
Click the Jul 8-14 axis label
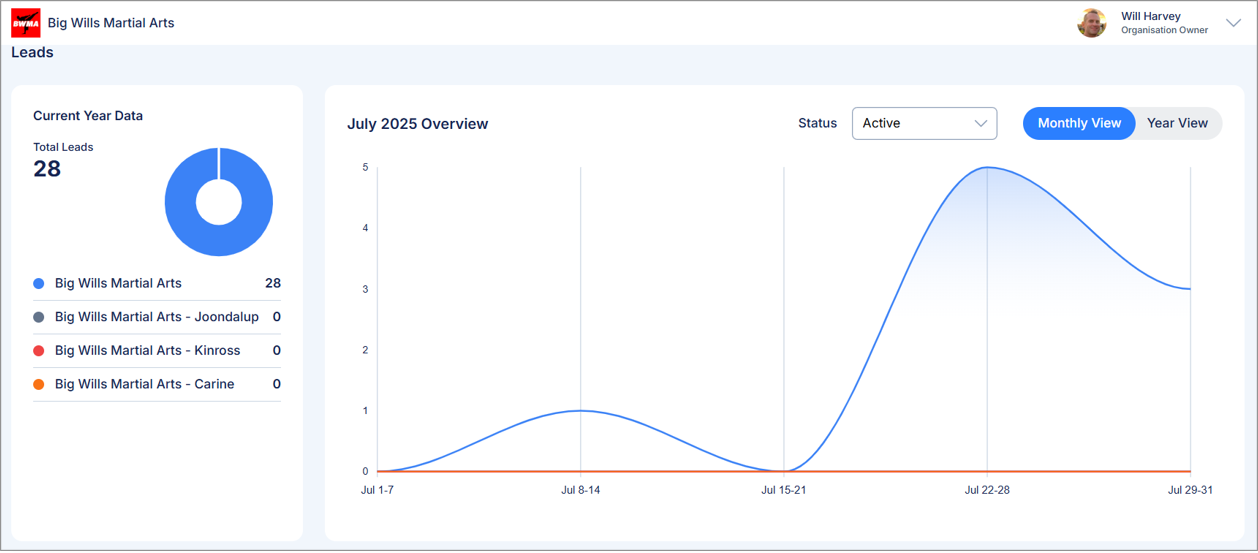coord(580,490)
